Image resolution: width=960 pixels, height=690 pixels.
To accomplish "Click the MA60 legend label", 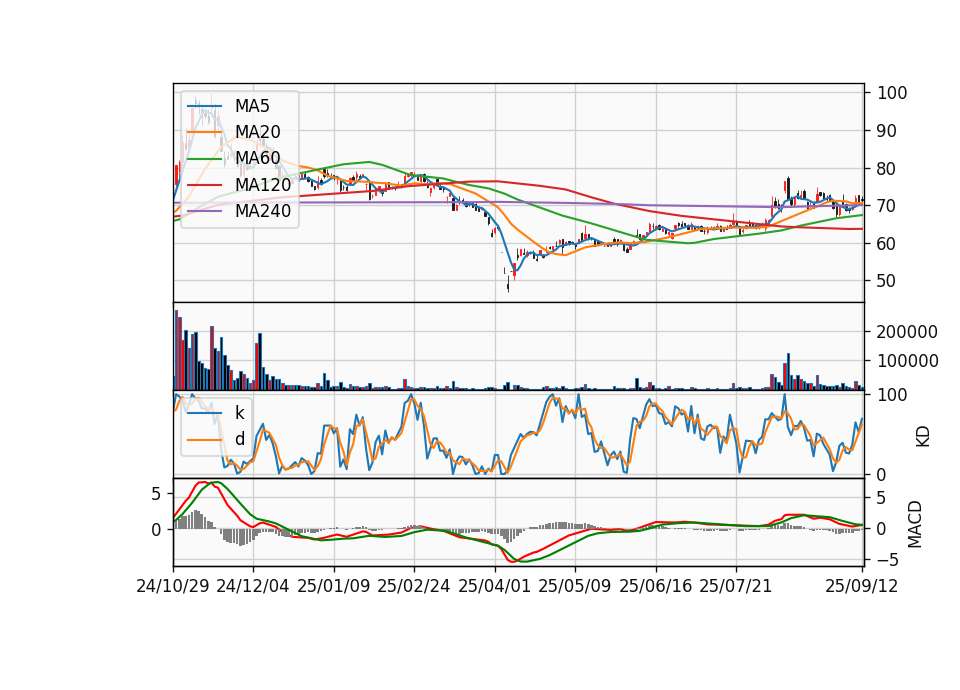I will pos(257,158).
